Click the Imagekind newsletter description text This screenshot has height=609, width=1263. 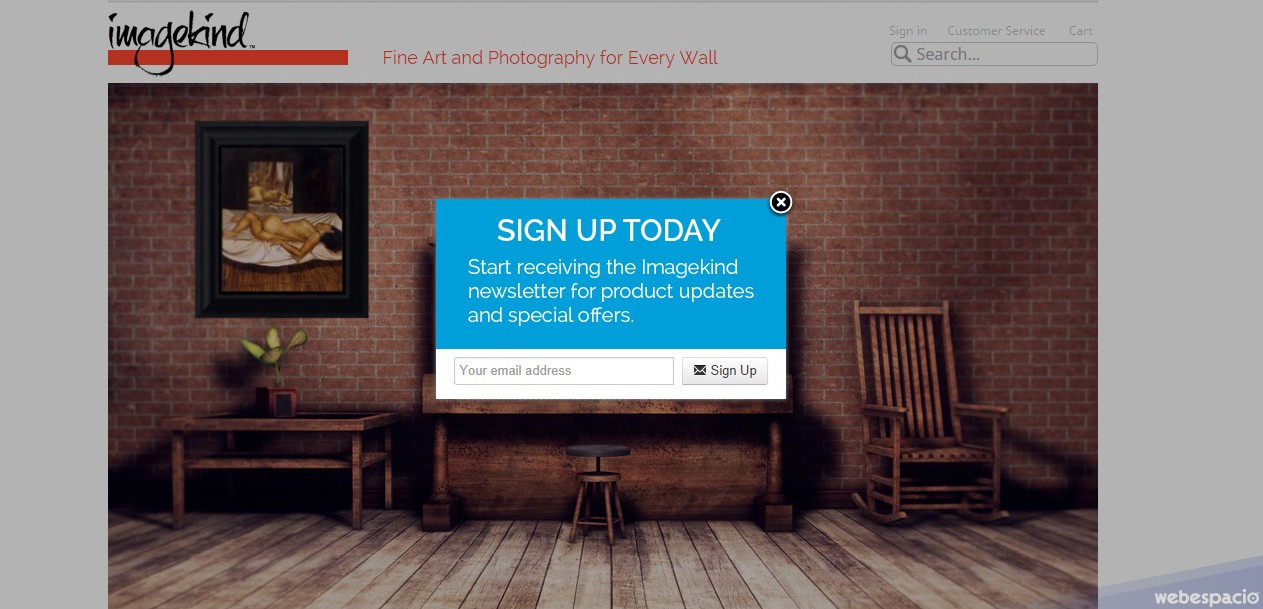[611, 291]
